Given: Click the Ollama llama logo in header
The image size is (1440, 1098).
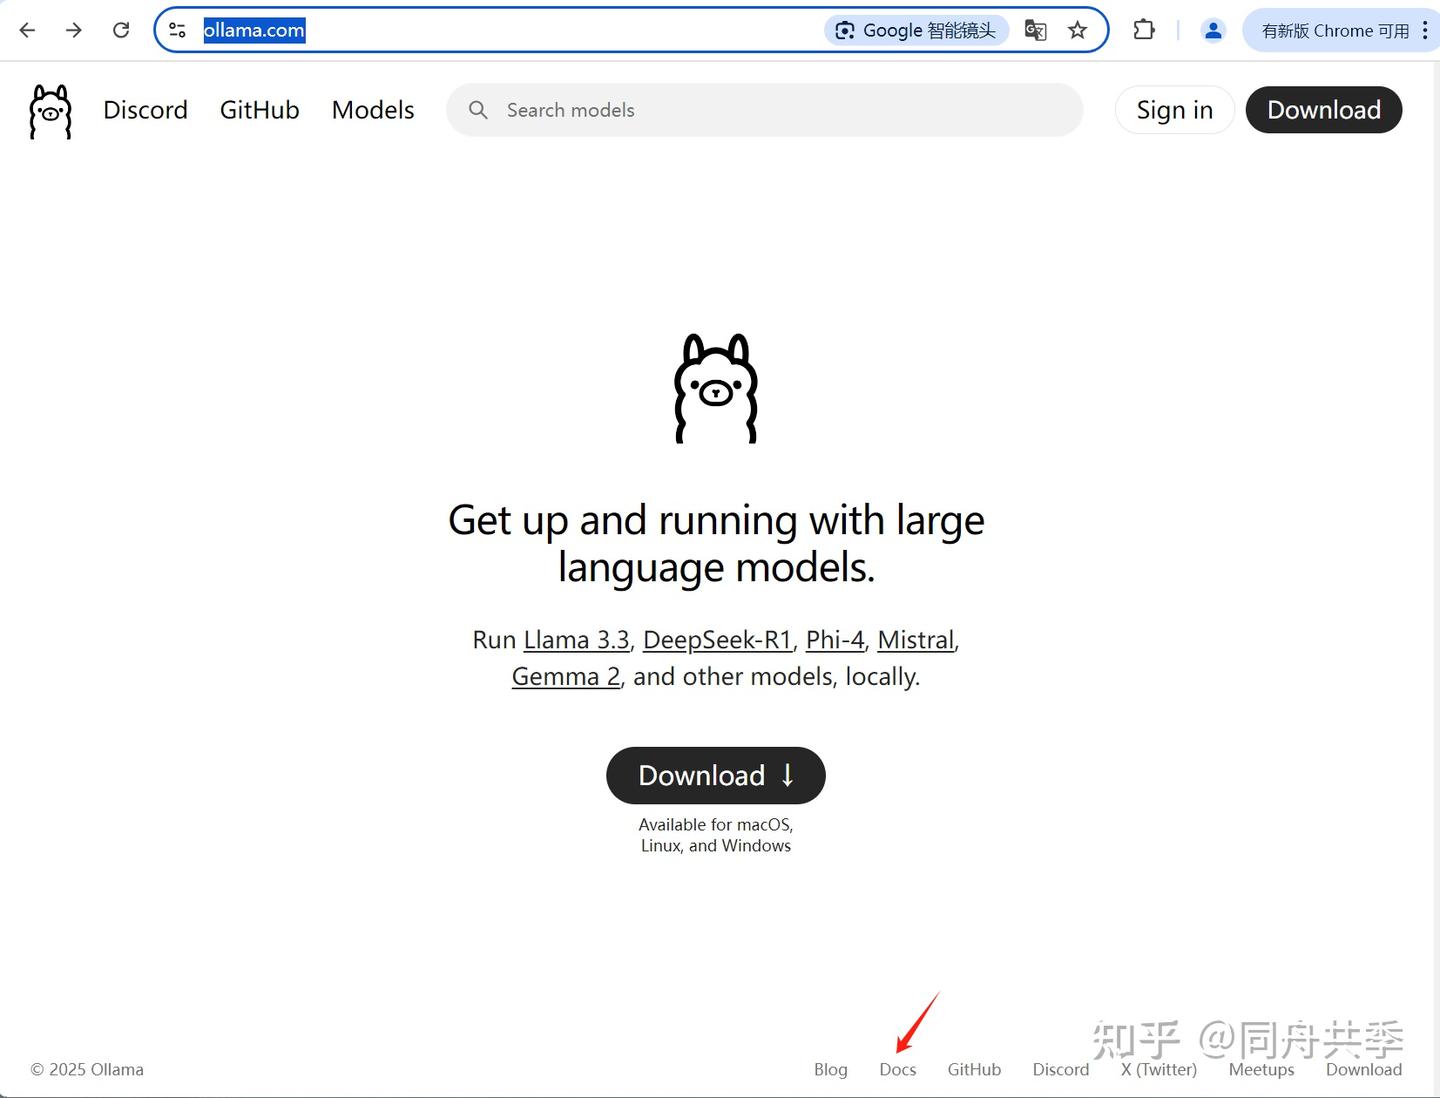Looking at the screenshot, I should click(x=50, y=111).
